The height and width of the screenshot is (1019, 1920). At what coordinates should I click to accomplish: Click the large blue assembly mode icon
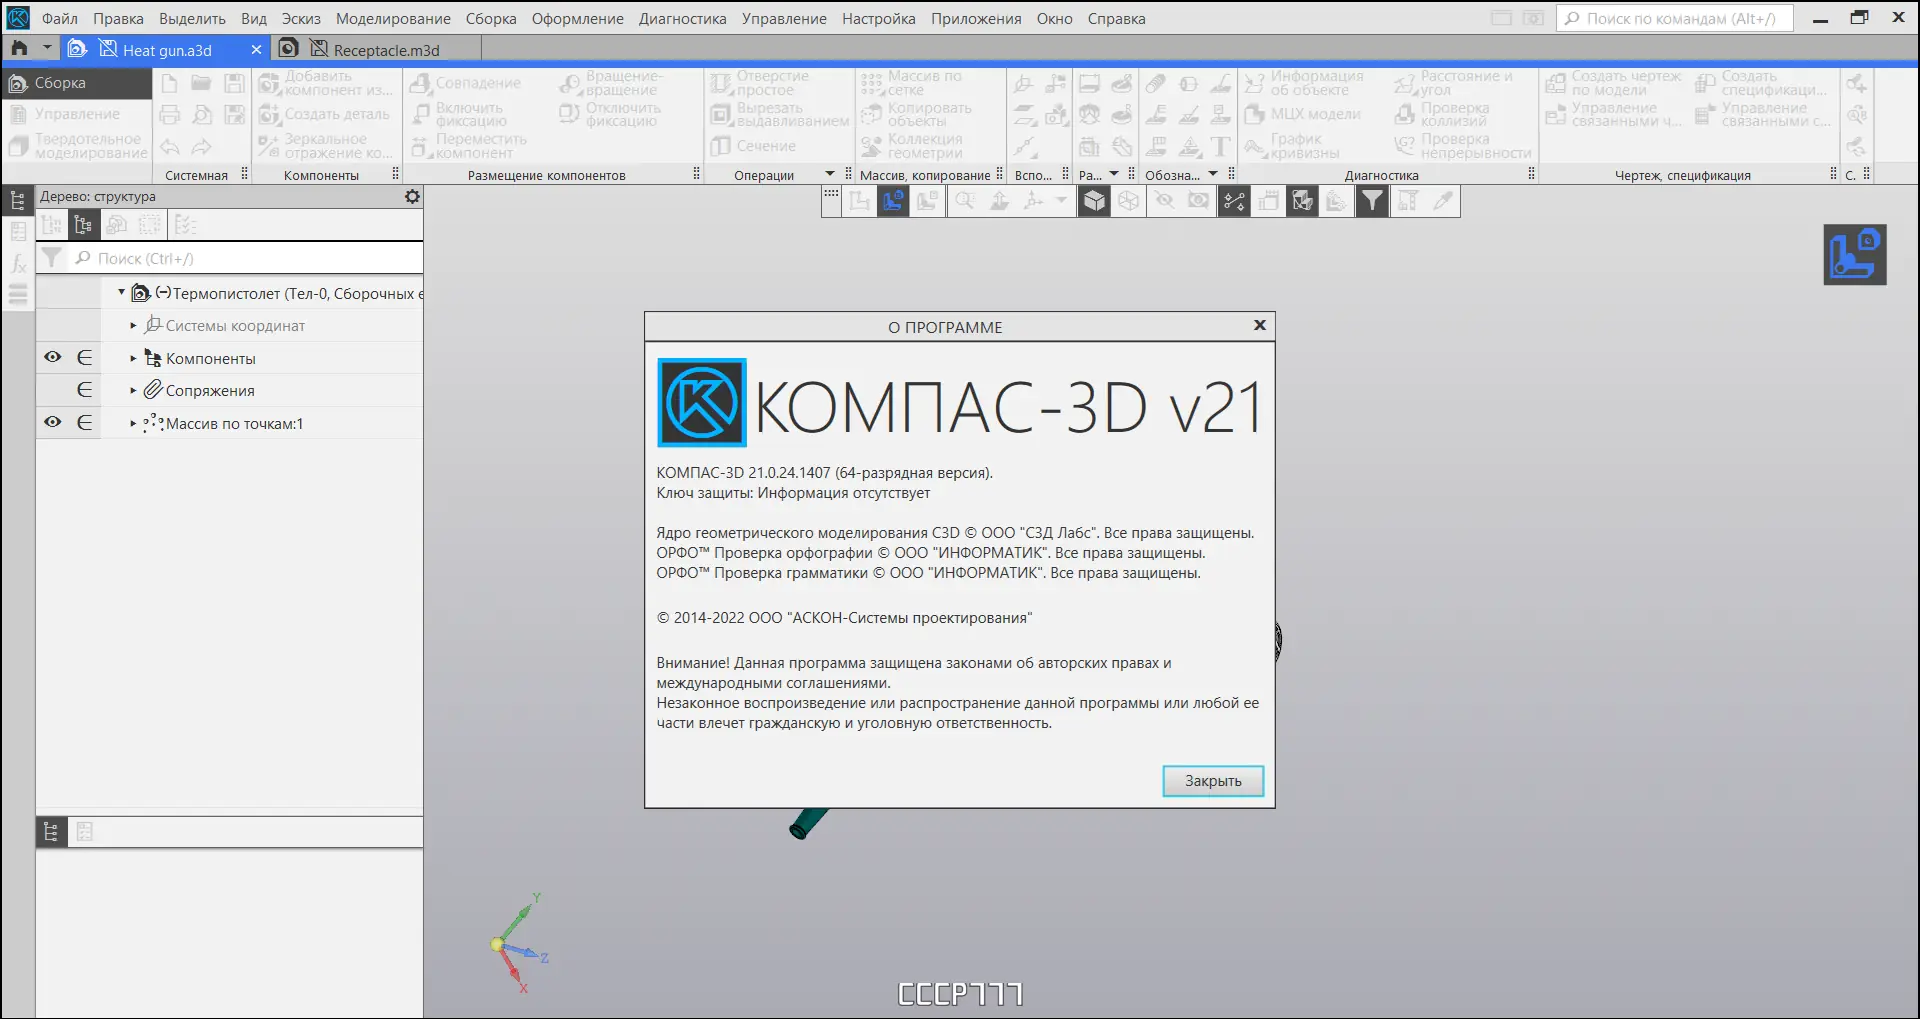1855,255
